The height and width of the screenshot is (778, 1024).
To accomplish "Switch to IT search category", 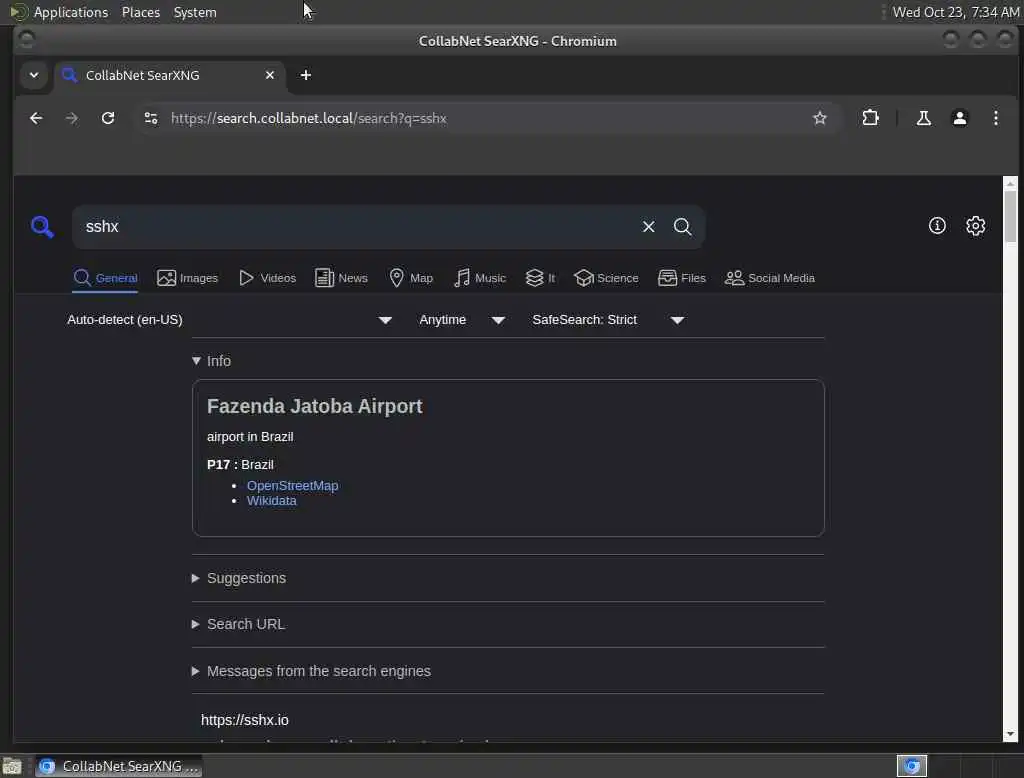I will (540, 278).
